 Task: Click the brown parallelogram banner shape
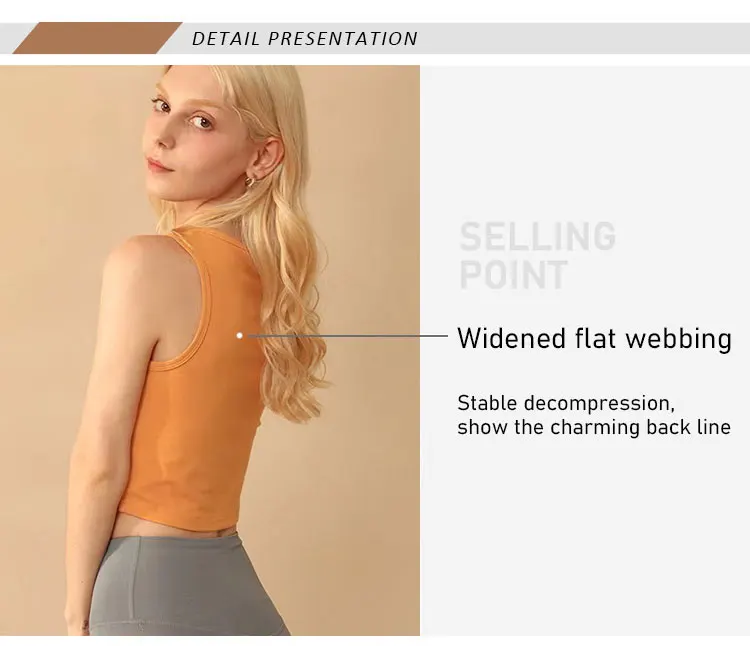click(x=98, y=38)
